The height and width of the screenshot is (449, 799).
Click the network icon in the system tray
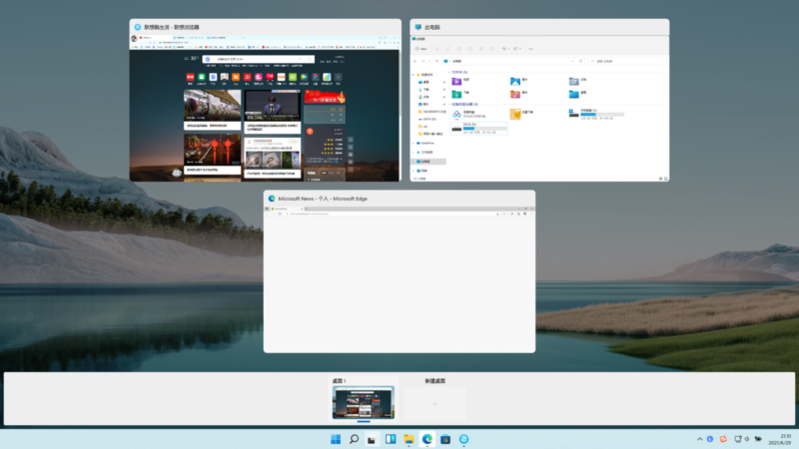(x=737, y=439)
